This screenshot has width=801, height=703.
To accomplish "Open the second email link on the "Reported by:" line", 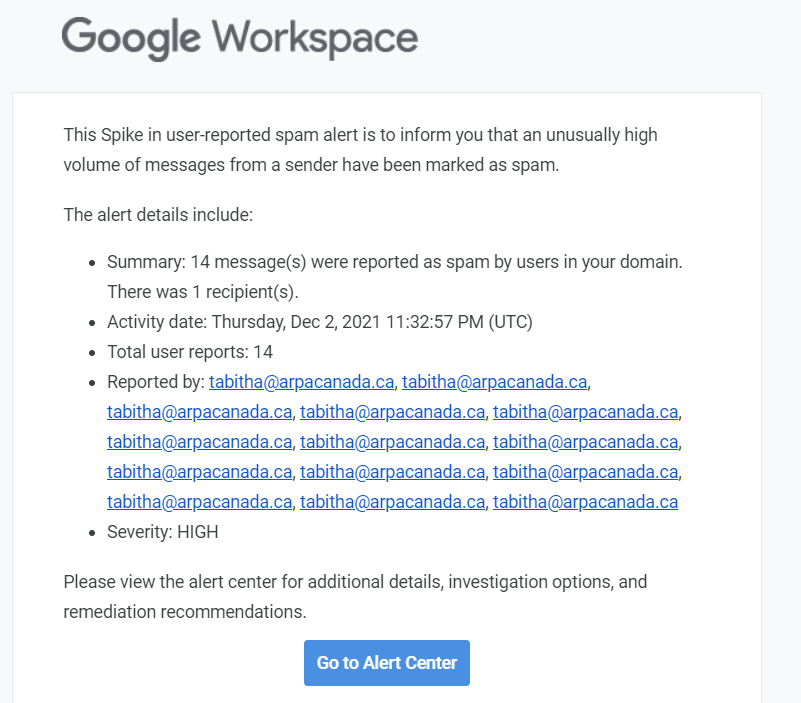I will point(495,382).
